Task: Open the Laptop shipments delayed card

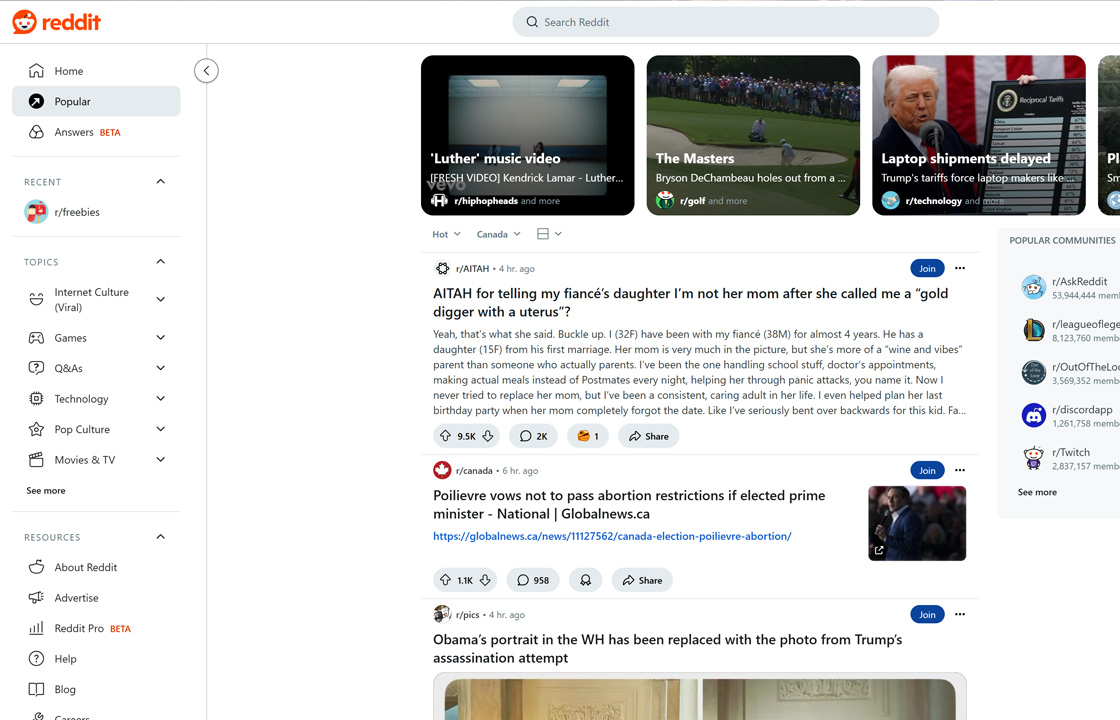Action: (x=979, y=135)
